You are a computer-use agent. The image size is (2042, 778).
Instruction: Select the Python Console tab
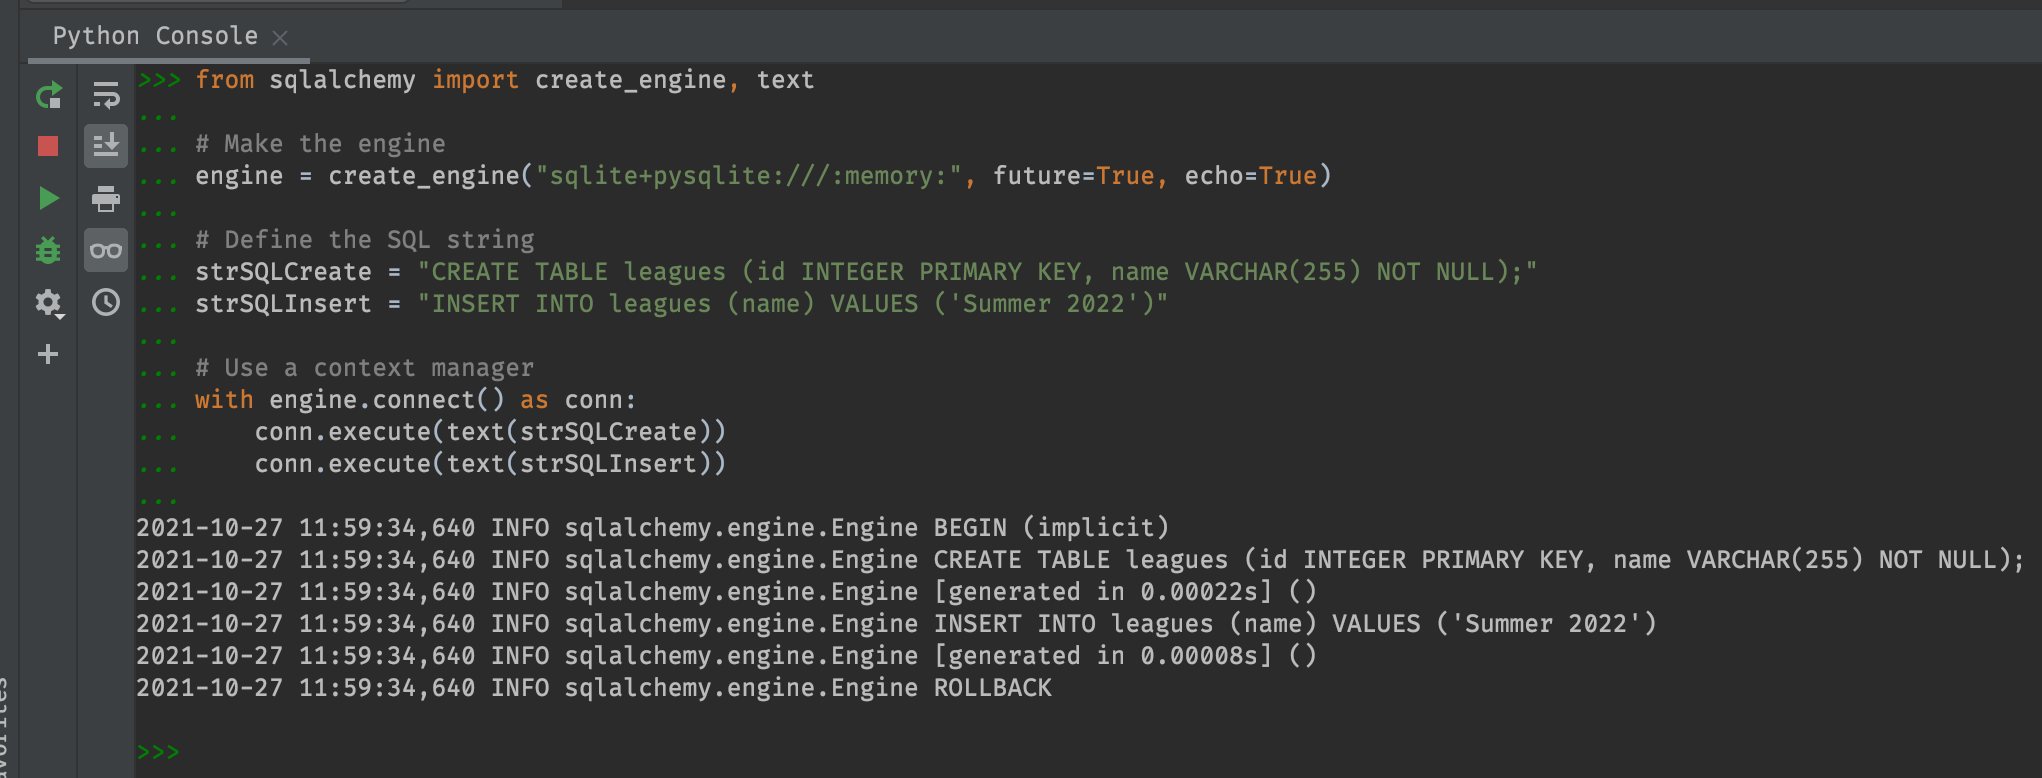pyautogui.click(x=155, y=36)
